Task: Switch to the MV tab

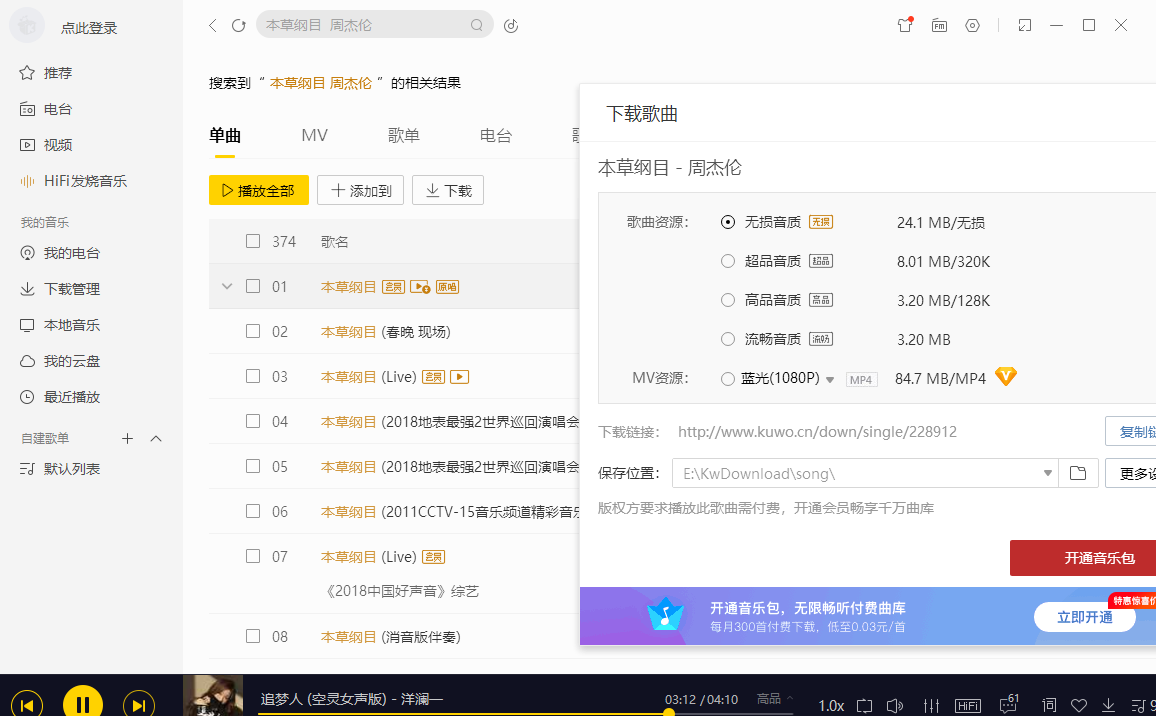Action: (314, 135)
